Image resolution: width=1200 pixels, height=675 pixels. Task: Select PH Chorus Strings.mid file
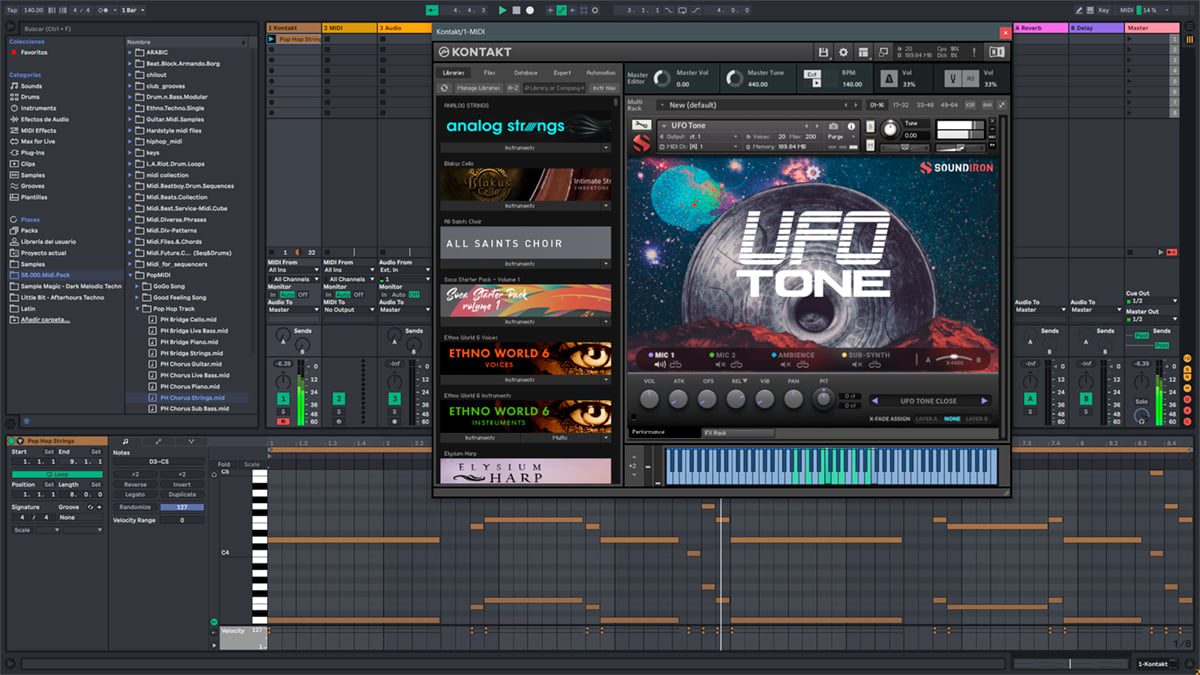(192, 398)
